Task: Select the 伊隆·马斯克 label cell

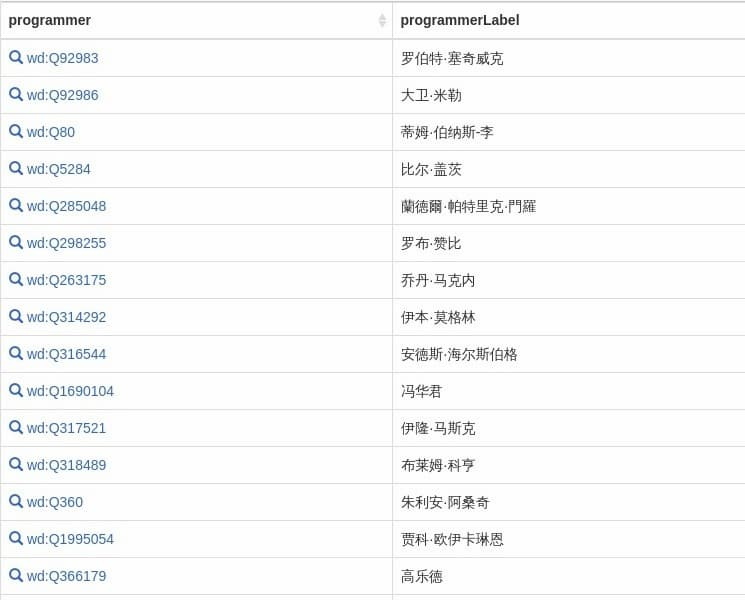Action: (x=569, y=428)
